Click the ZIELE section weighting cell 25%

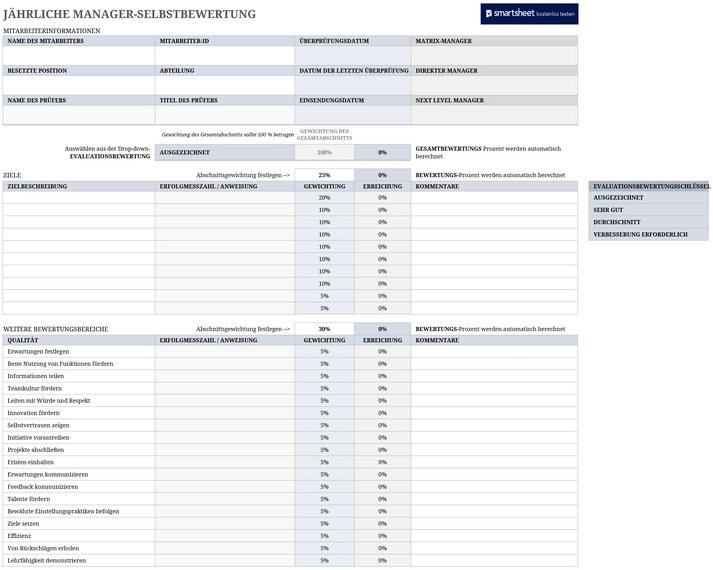click(x=324, y=175)
